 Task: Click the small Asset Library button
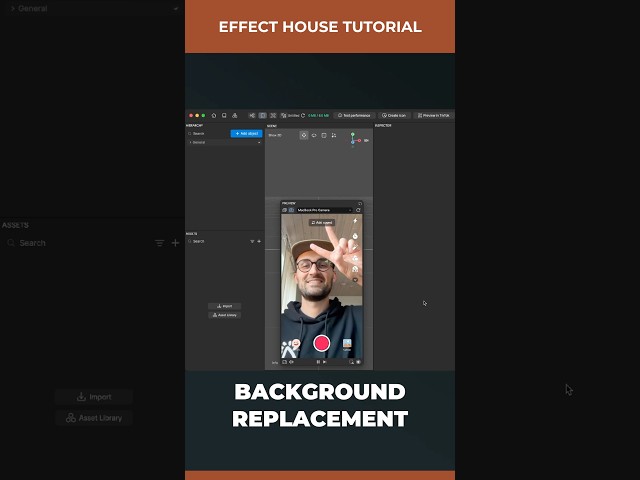(224, 315)
